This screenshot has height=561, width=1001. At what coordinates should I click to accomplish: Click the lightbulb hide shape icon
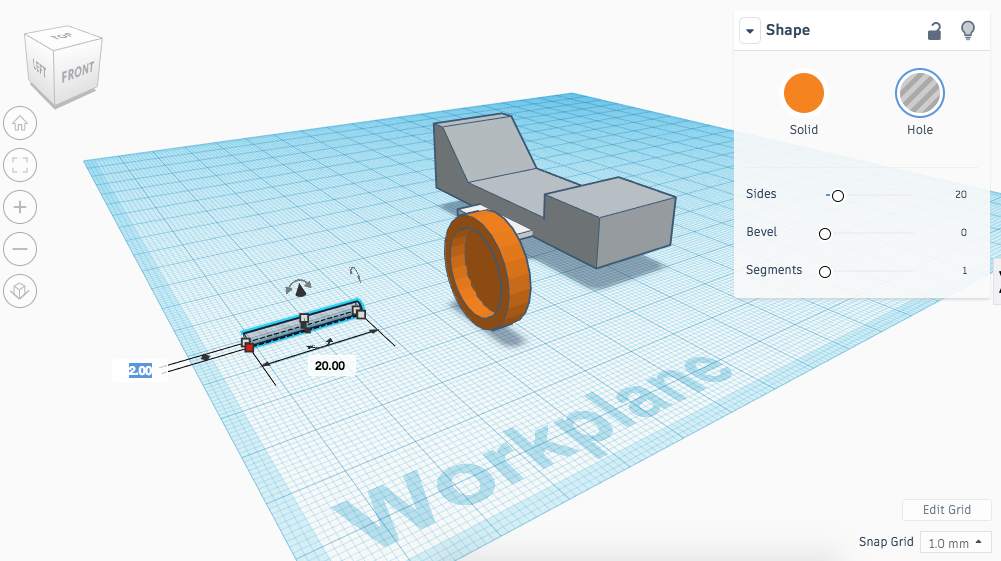[x=968, y=30]
